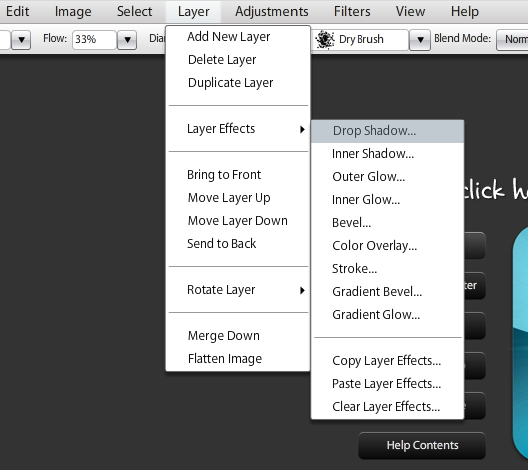Apply Inner Glow effect

pos(387,200)
